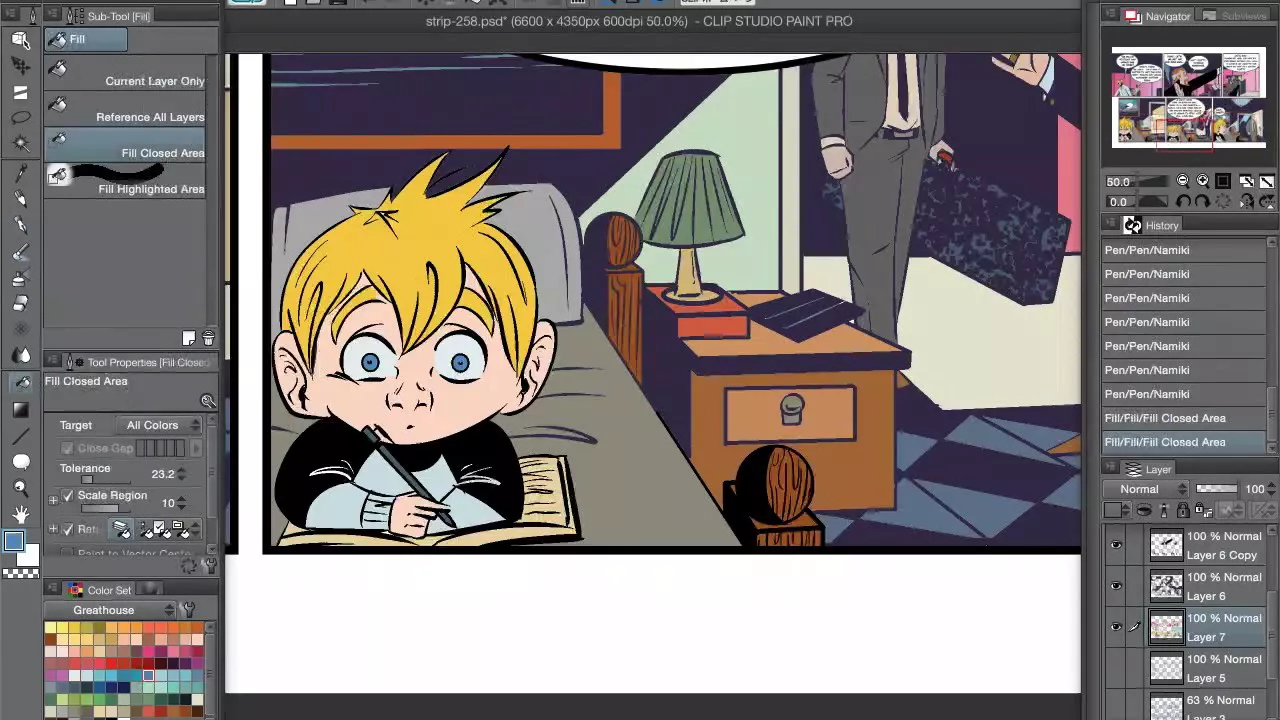Image resolution: width=1280 pixels, height=720 pixels.
Task: Select the Fill bucket tool in the toolbar
Action: 20,383
